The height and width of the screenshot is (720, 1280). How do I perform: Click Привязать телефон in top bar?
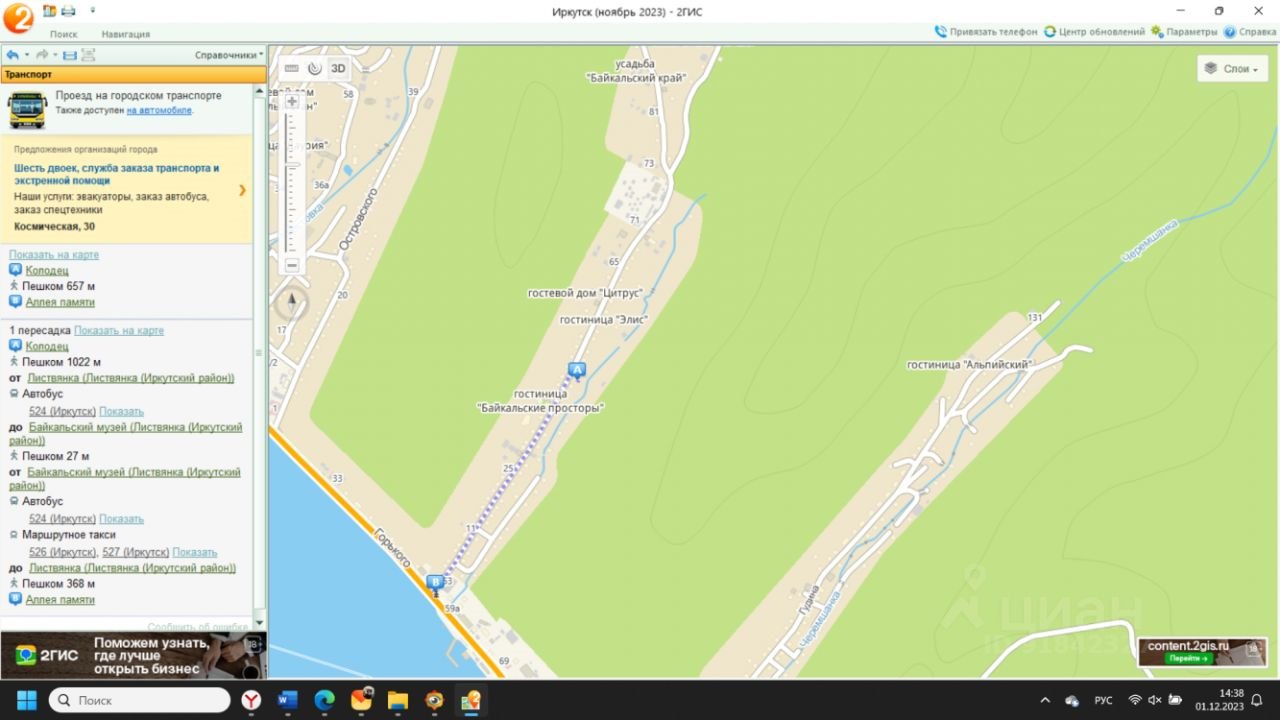tap(987, 32)
